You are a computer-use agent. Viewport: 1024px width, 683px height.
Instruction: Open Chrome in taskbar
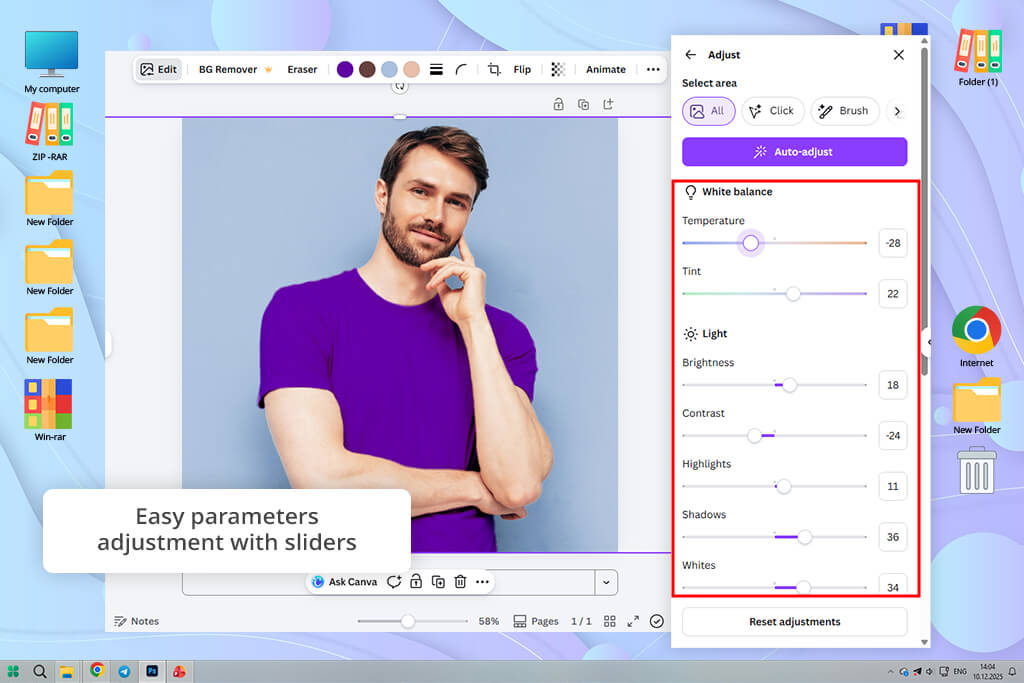coord(97,670)
